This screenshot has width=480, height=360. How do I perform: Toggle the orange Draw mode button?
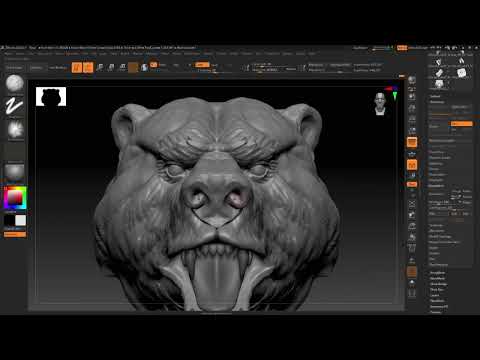(88, 67)
